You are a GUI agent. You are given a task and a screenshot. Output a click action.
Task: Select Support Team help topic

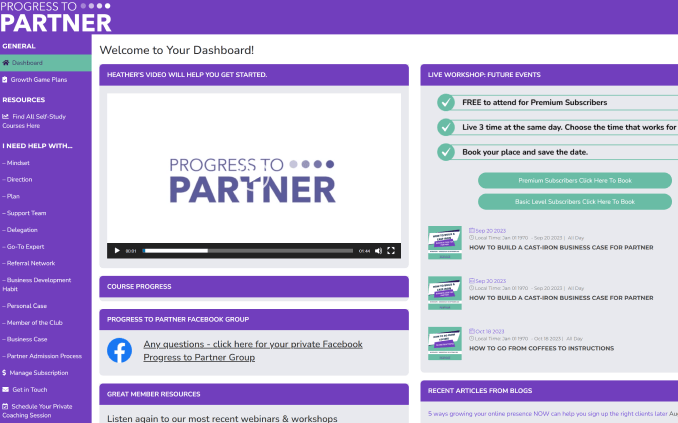[x=24, y=213]
